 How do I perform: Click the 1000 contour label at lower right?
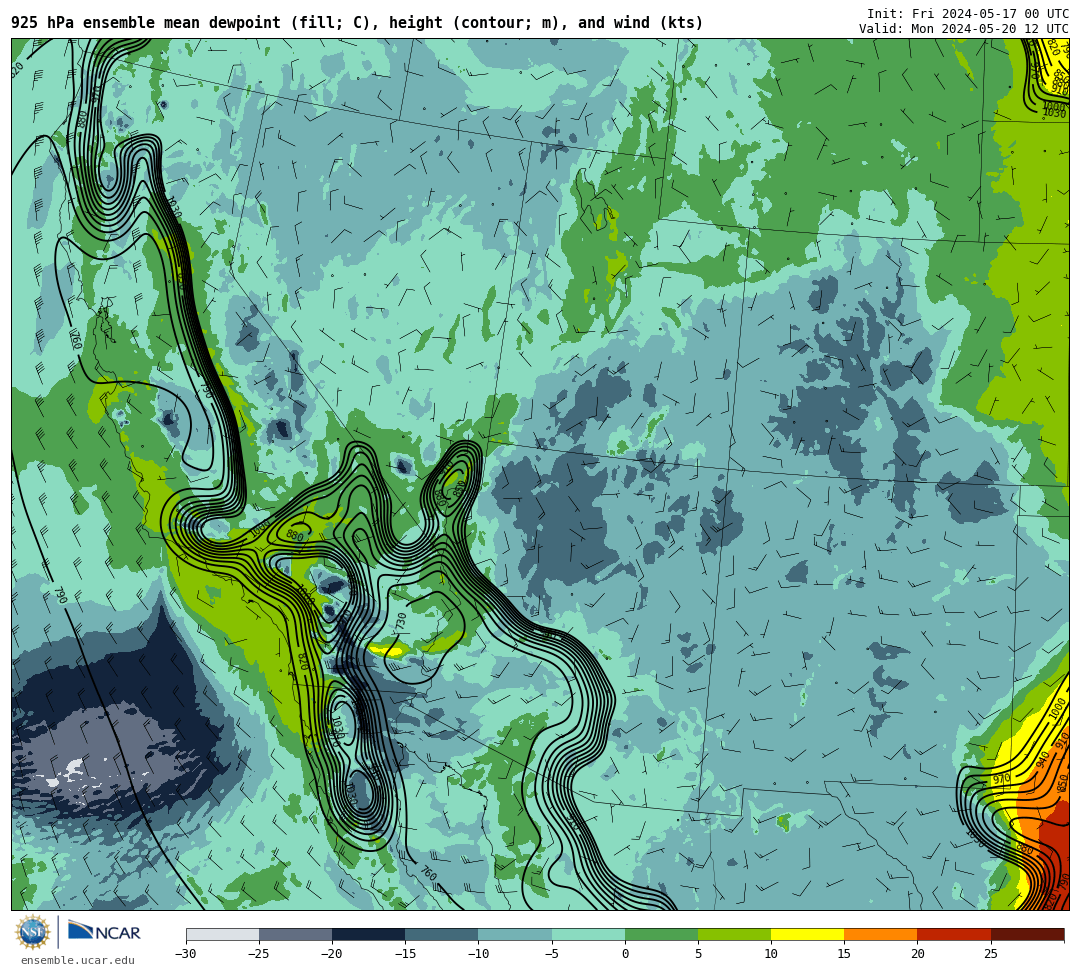pos(1058,709)
